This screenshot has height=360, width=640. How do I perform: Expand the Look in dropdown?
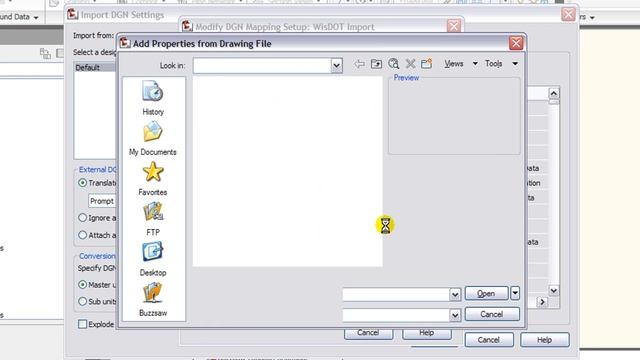(x=336, y=65)
